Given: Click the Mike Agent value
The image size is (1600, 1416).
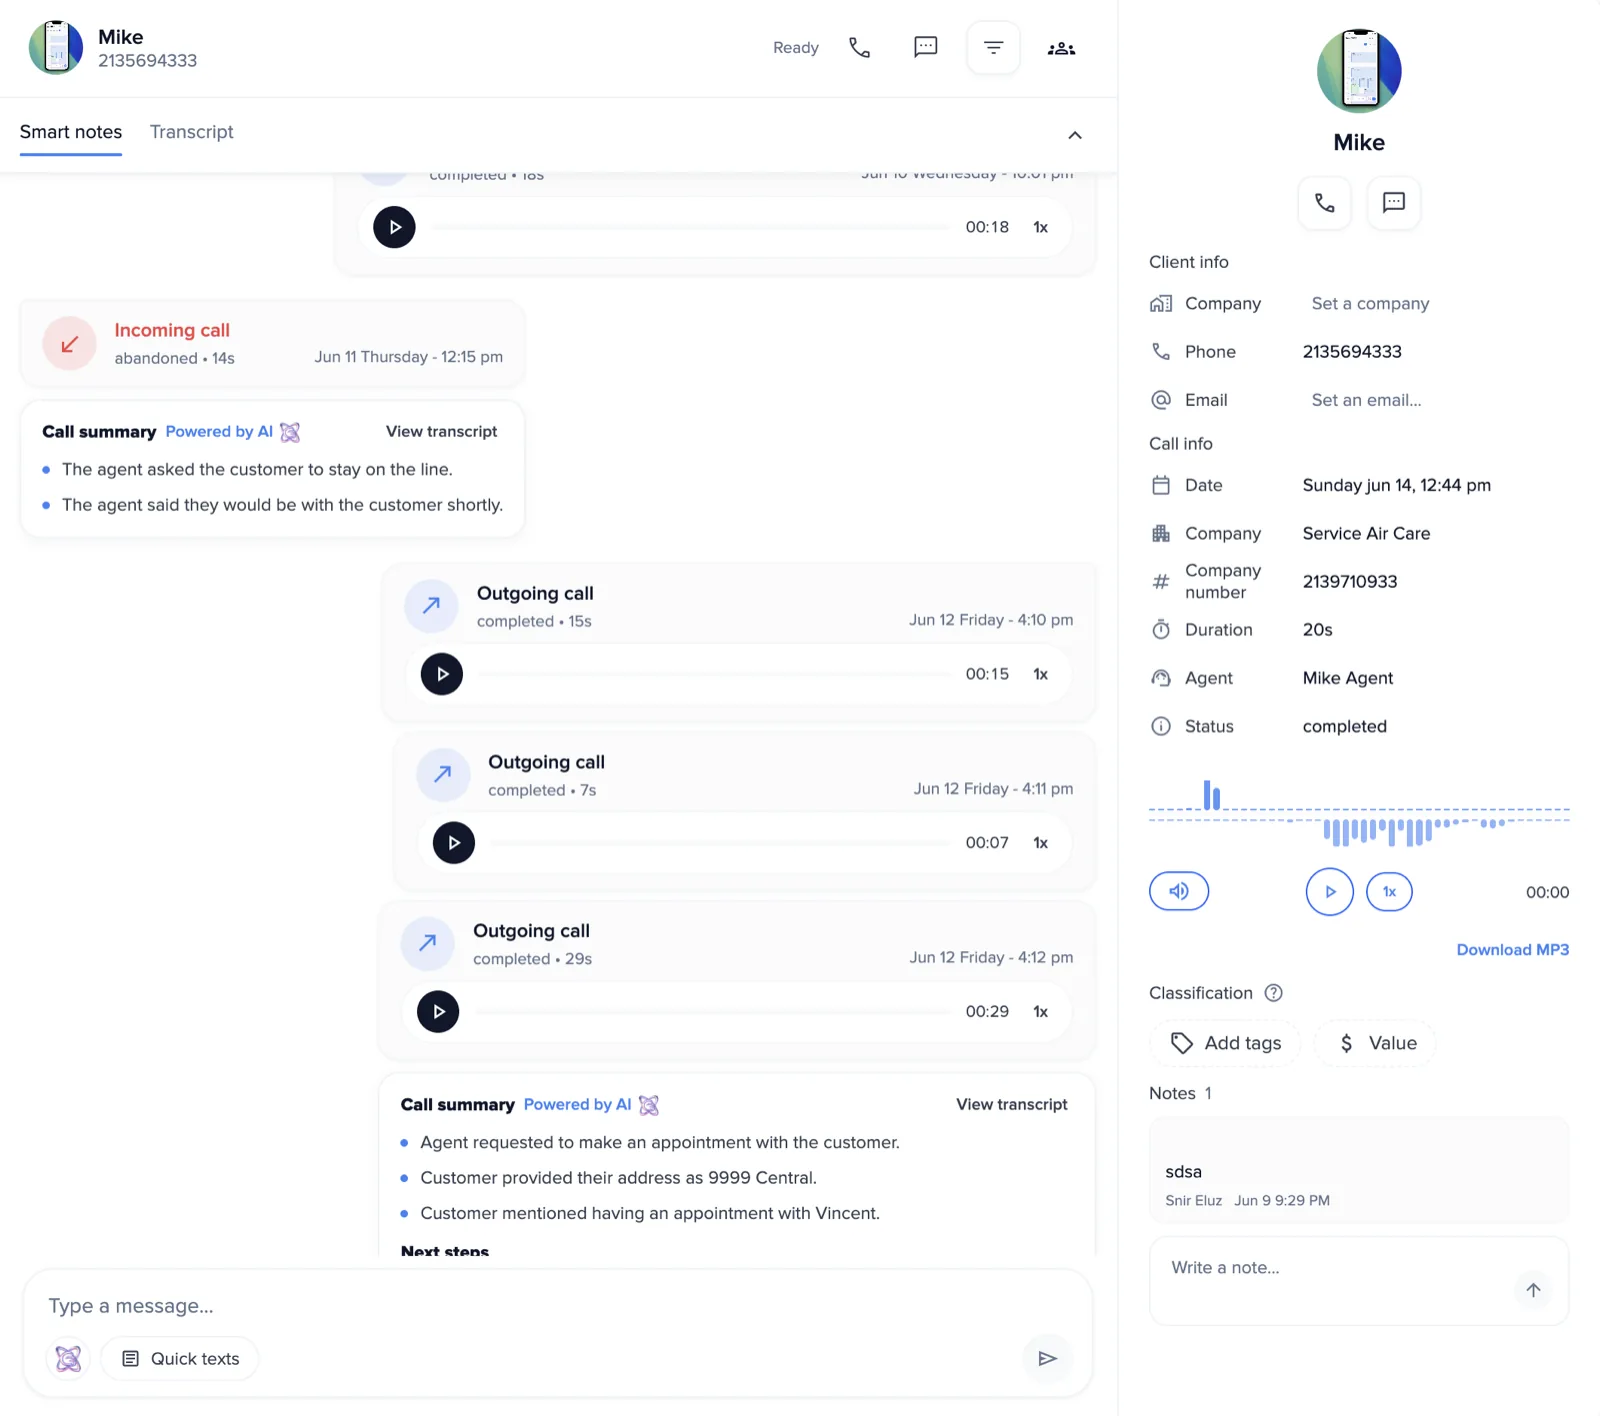Looking at the screenshot, I should [1347, 678].
